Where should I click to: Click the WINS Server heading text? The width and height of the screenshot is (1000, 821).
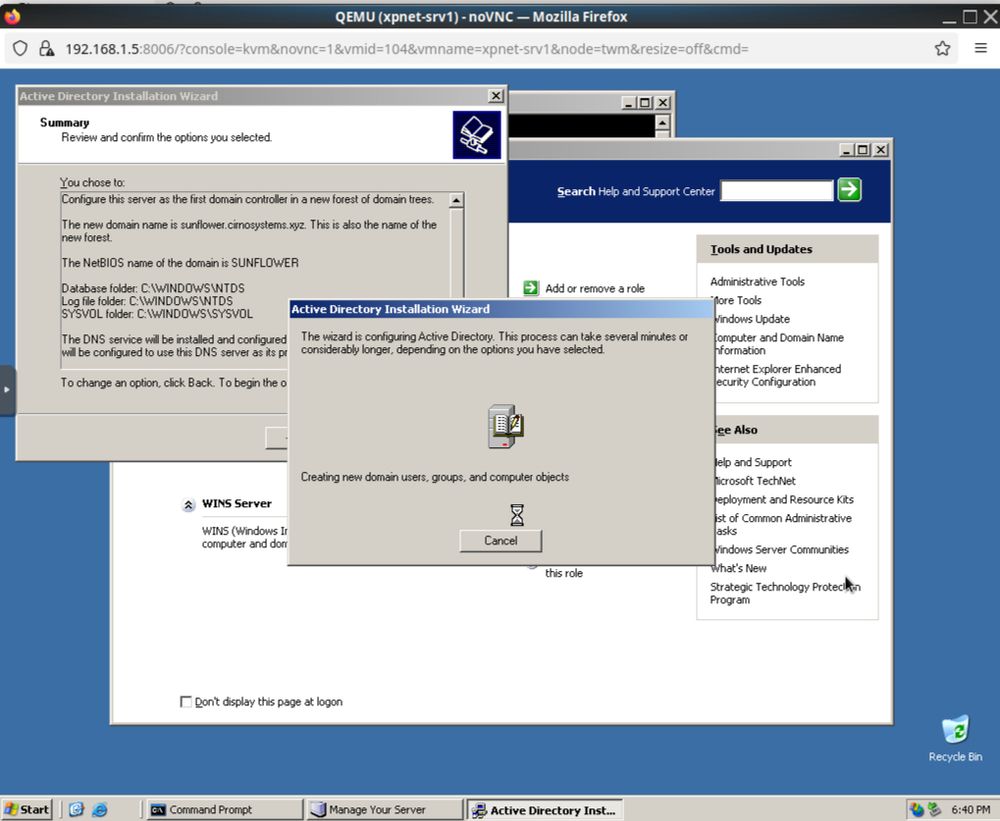pos(237,503)
